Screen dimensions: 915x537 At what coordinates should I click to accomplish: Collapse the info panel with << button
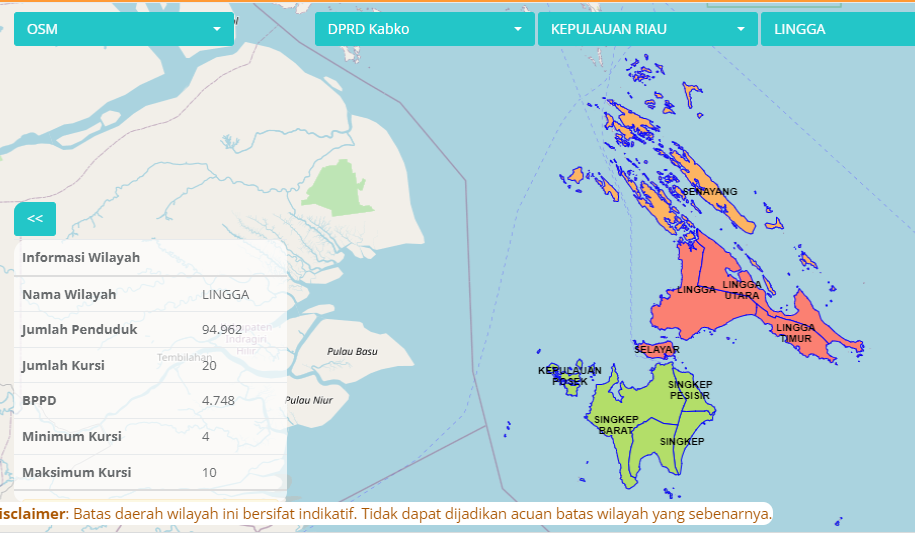click(x=35, y=218)
